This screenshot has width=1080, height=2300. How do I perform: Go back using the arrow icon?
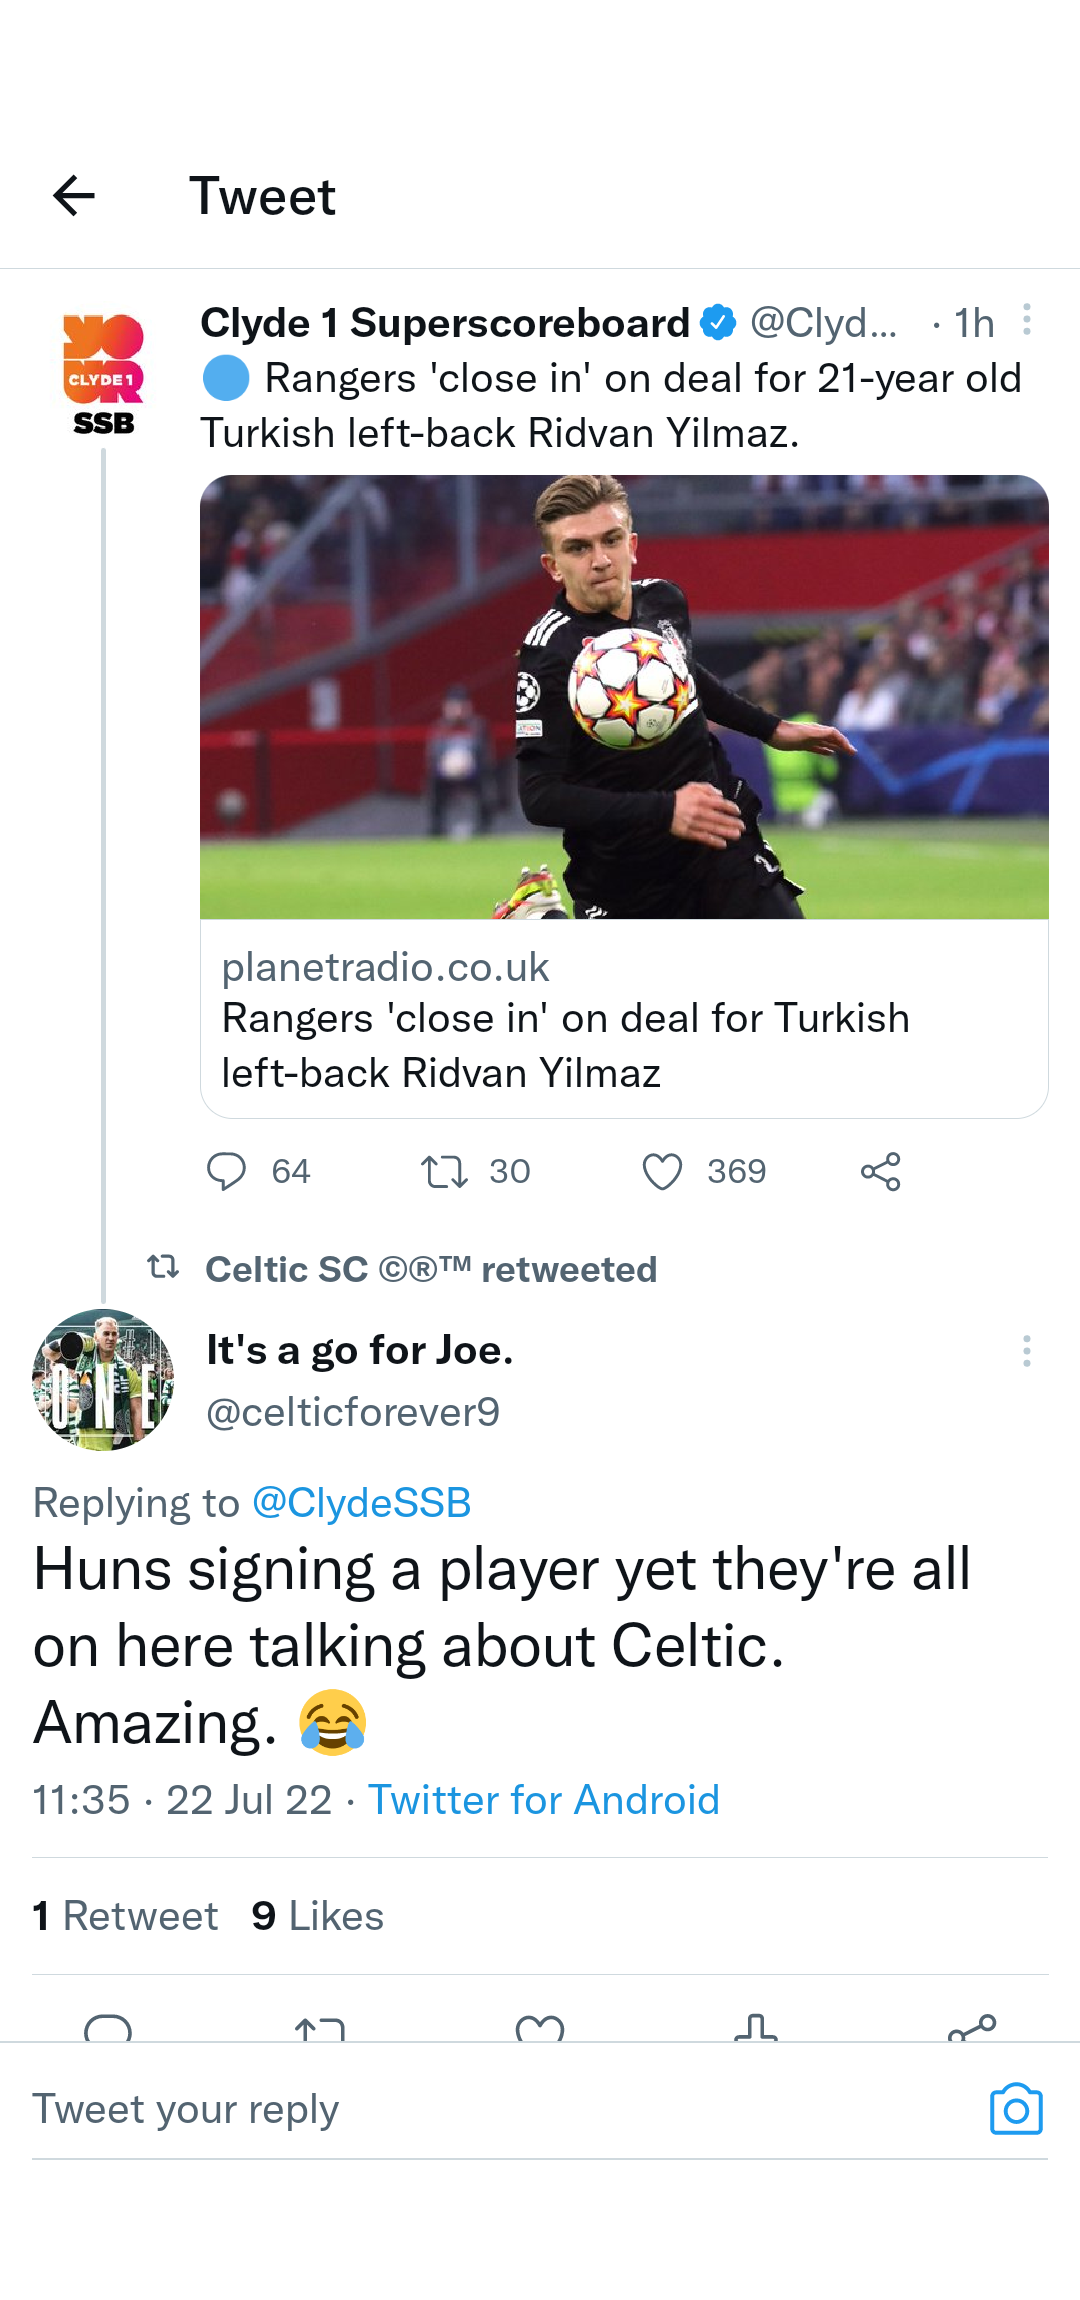(x=74, y=196)
